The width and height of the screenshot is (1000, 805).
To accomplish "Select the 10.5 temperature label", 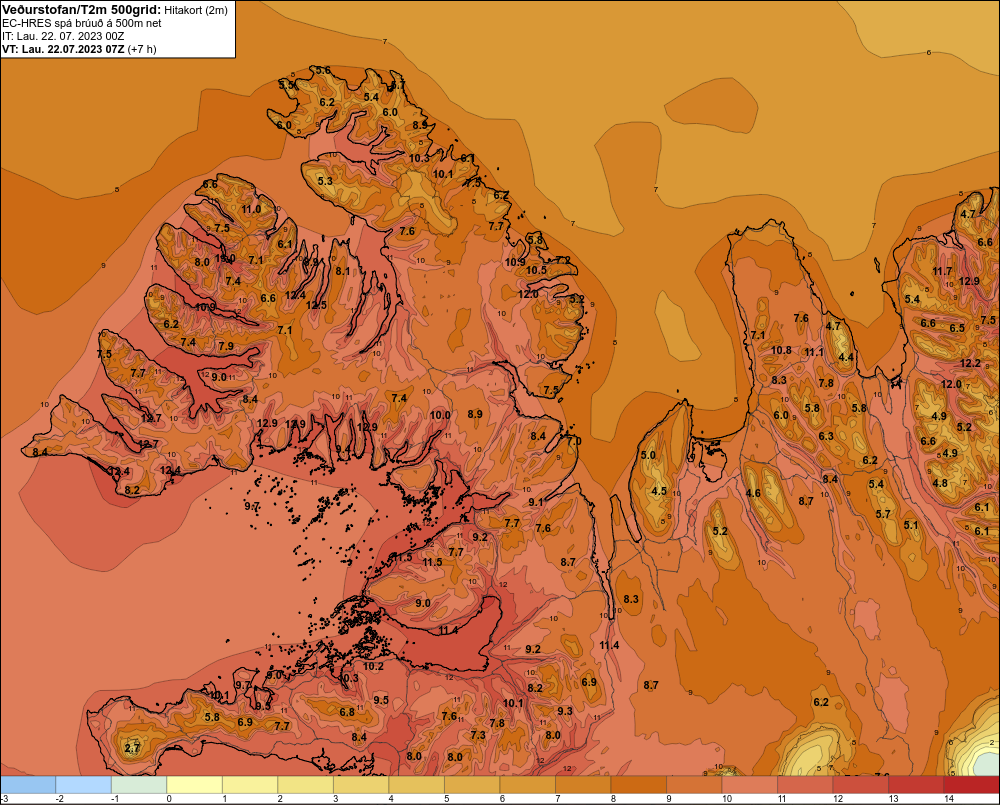I will (x=536, y=270).
